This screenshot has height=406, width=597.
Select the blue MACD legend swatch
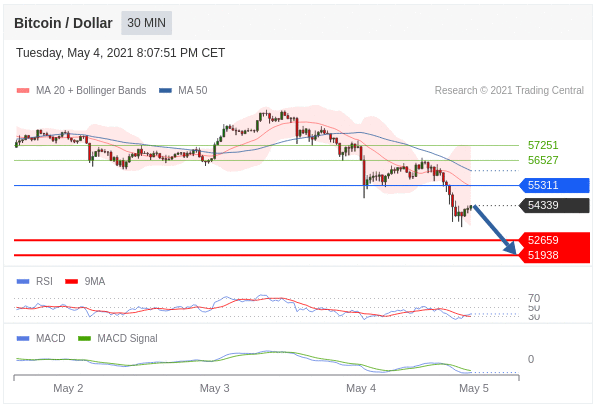(x=23, y=339)
